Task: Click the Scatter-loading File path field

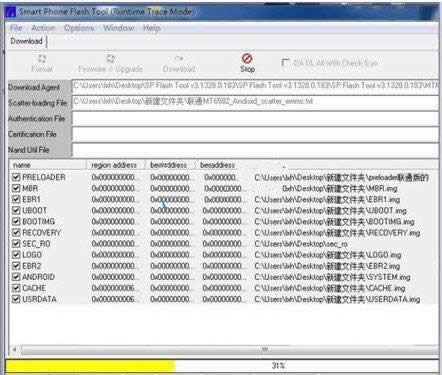Action: [x=255, y=102]
